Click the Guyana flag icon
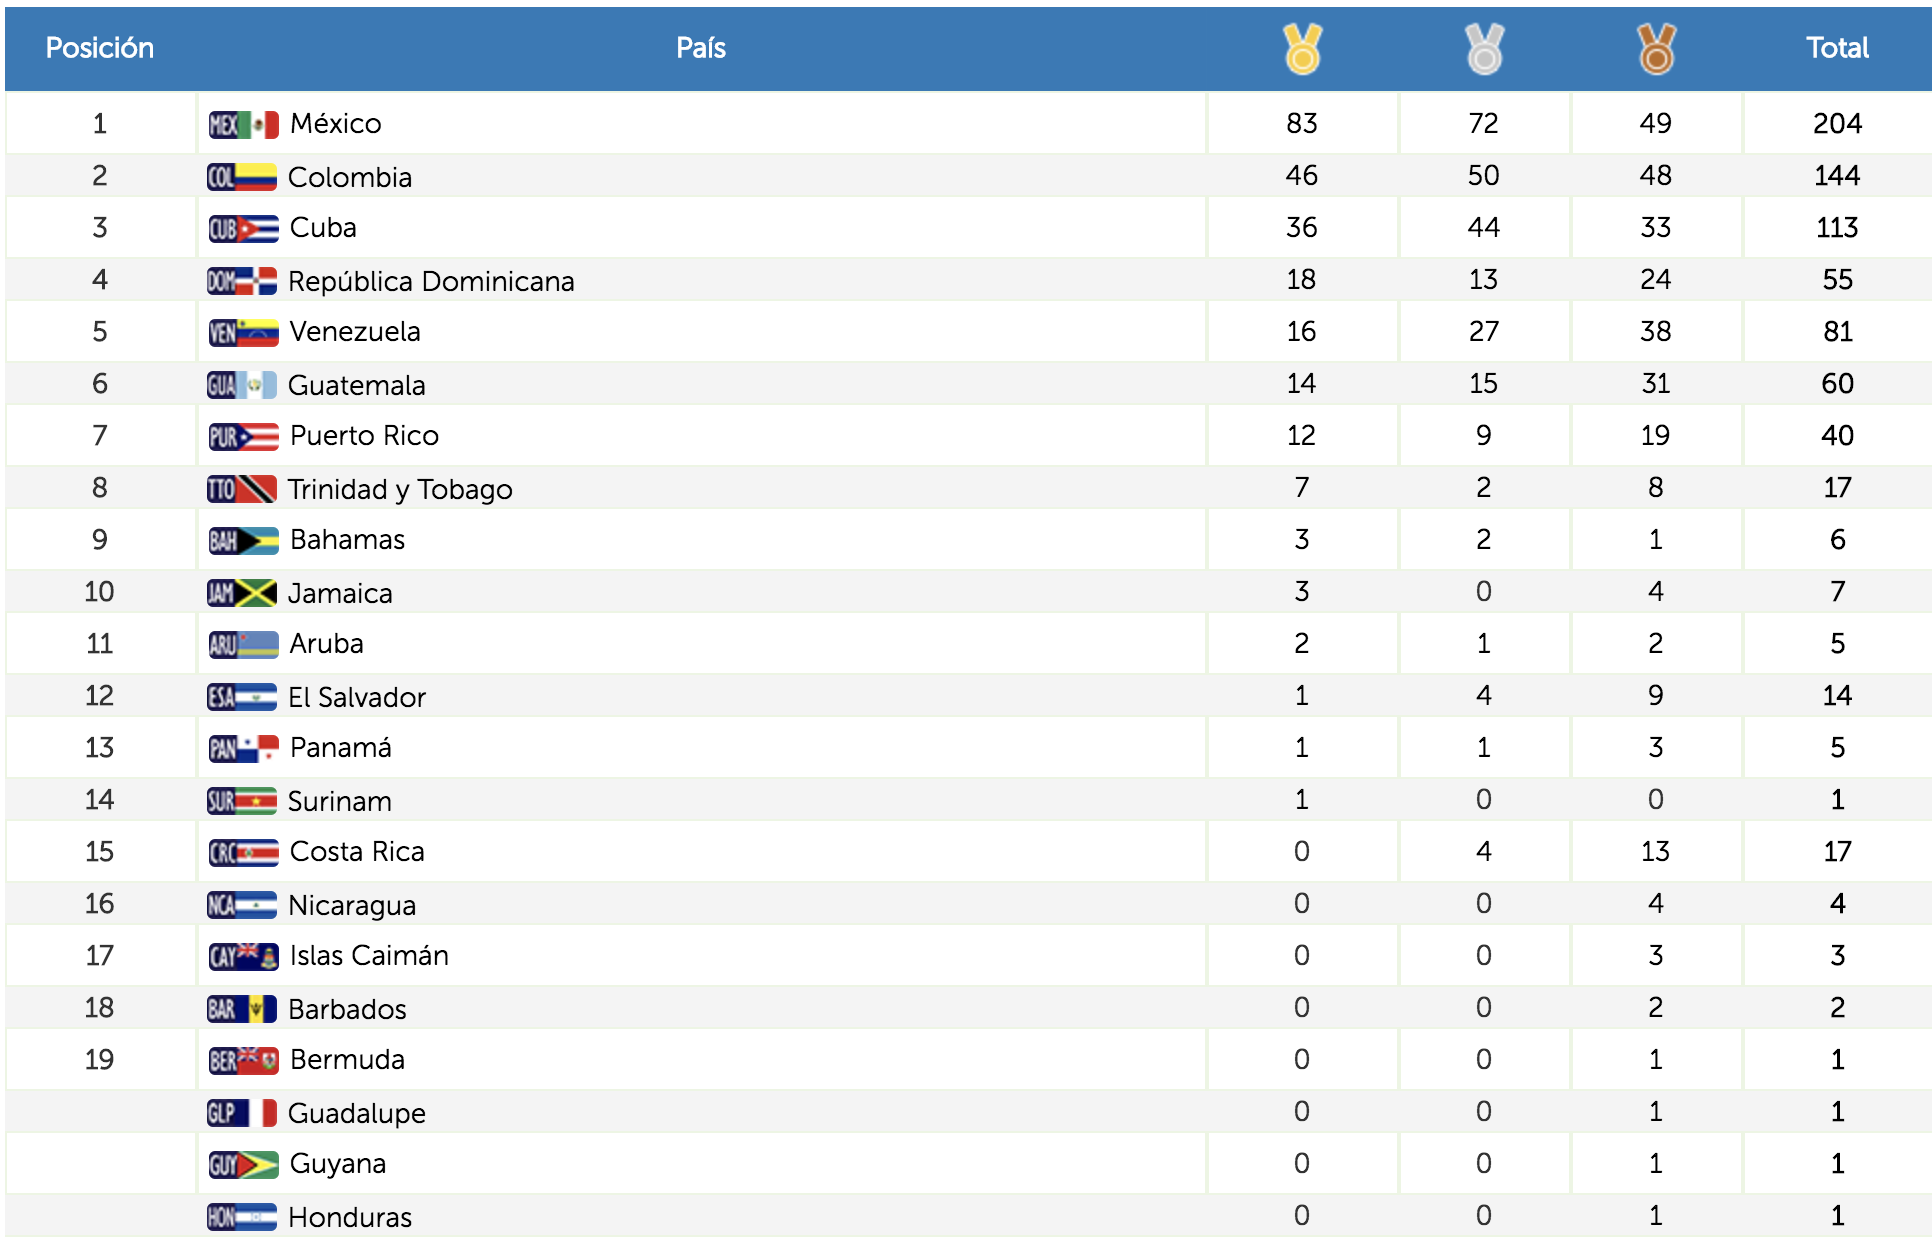Image resolution: width=1932 pixels, height=1237 pixels. tap(243, 1164)
